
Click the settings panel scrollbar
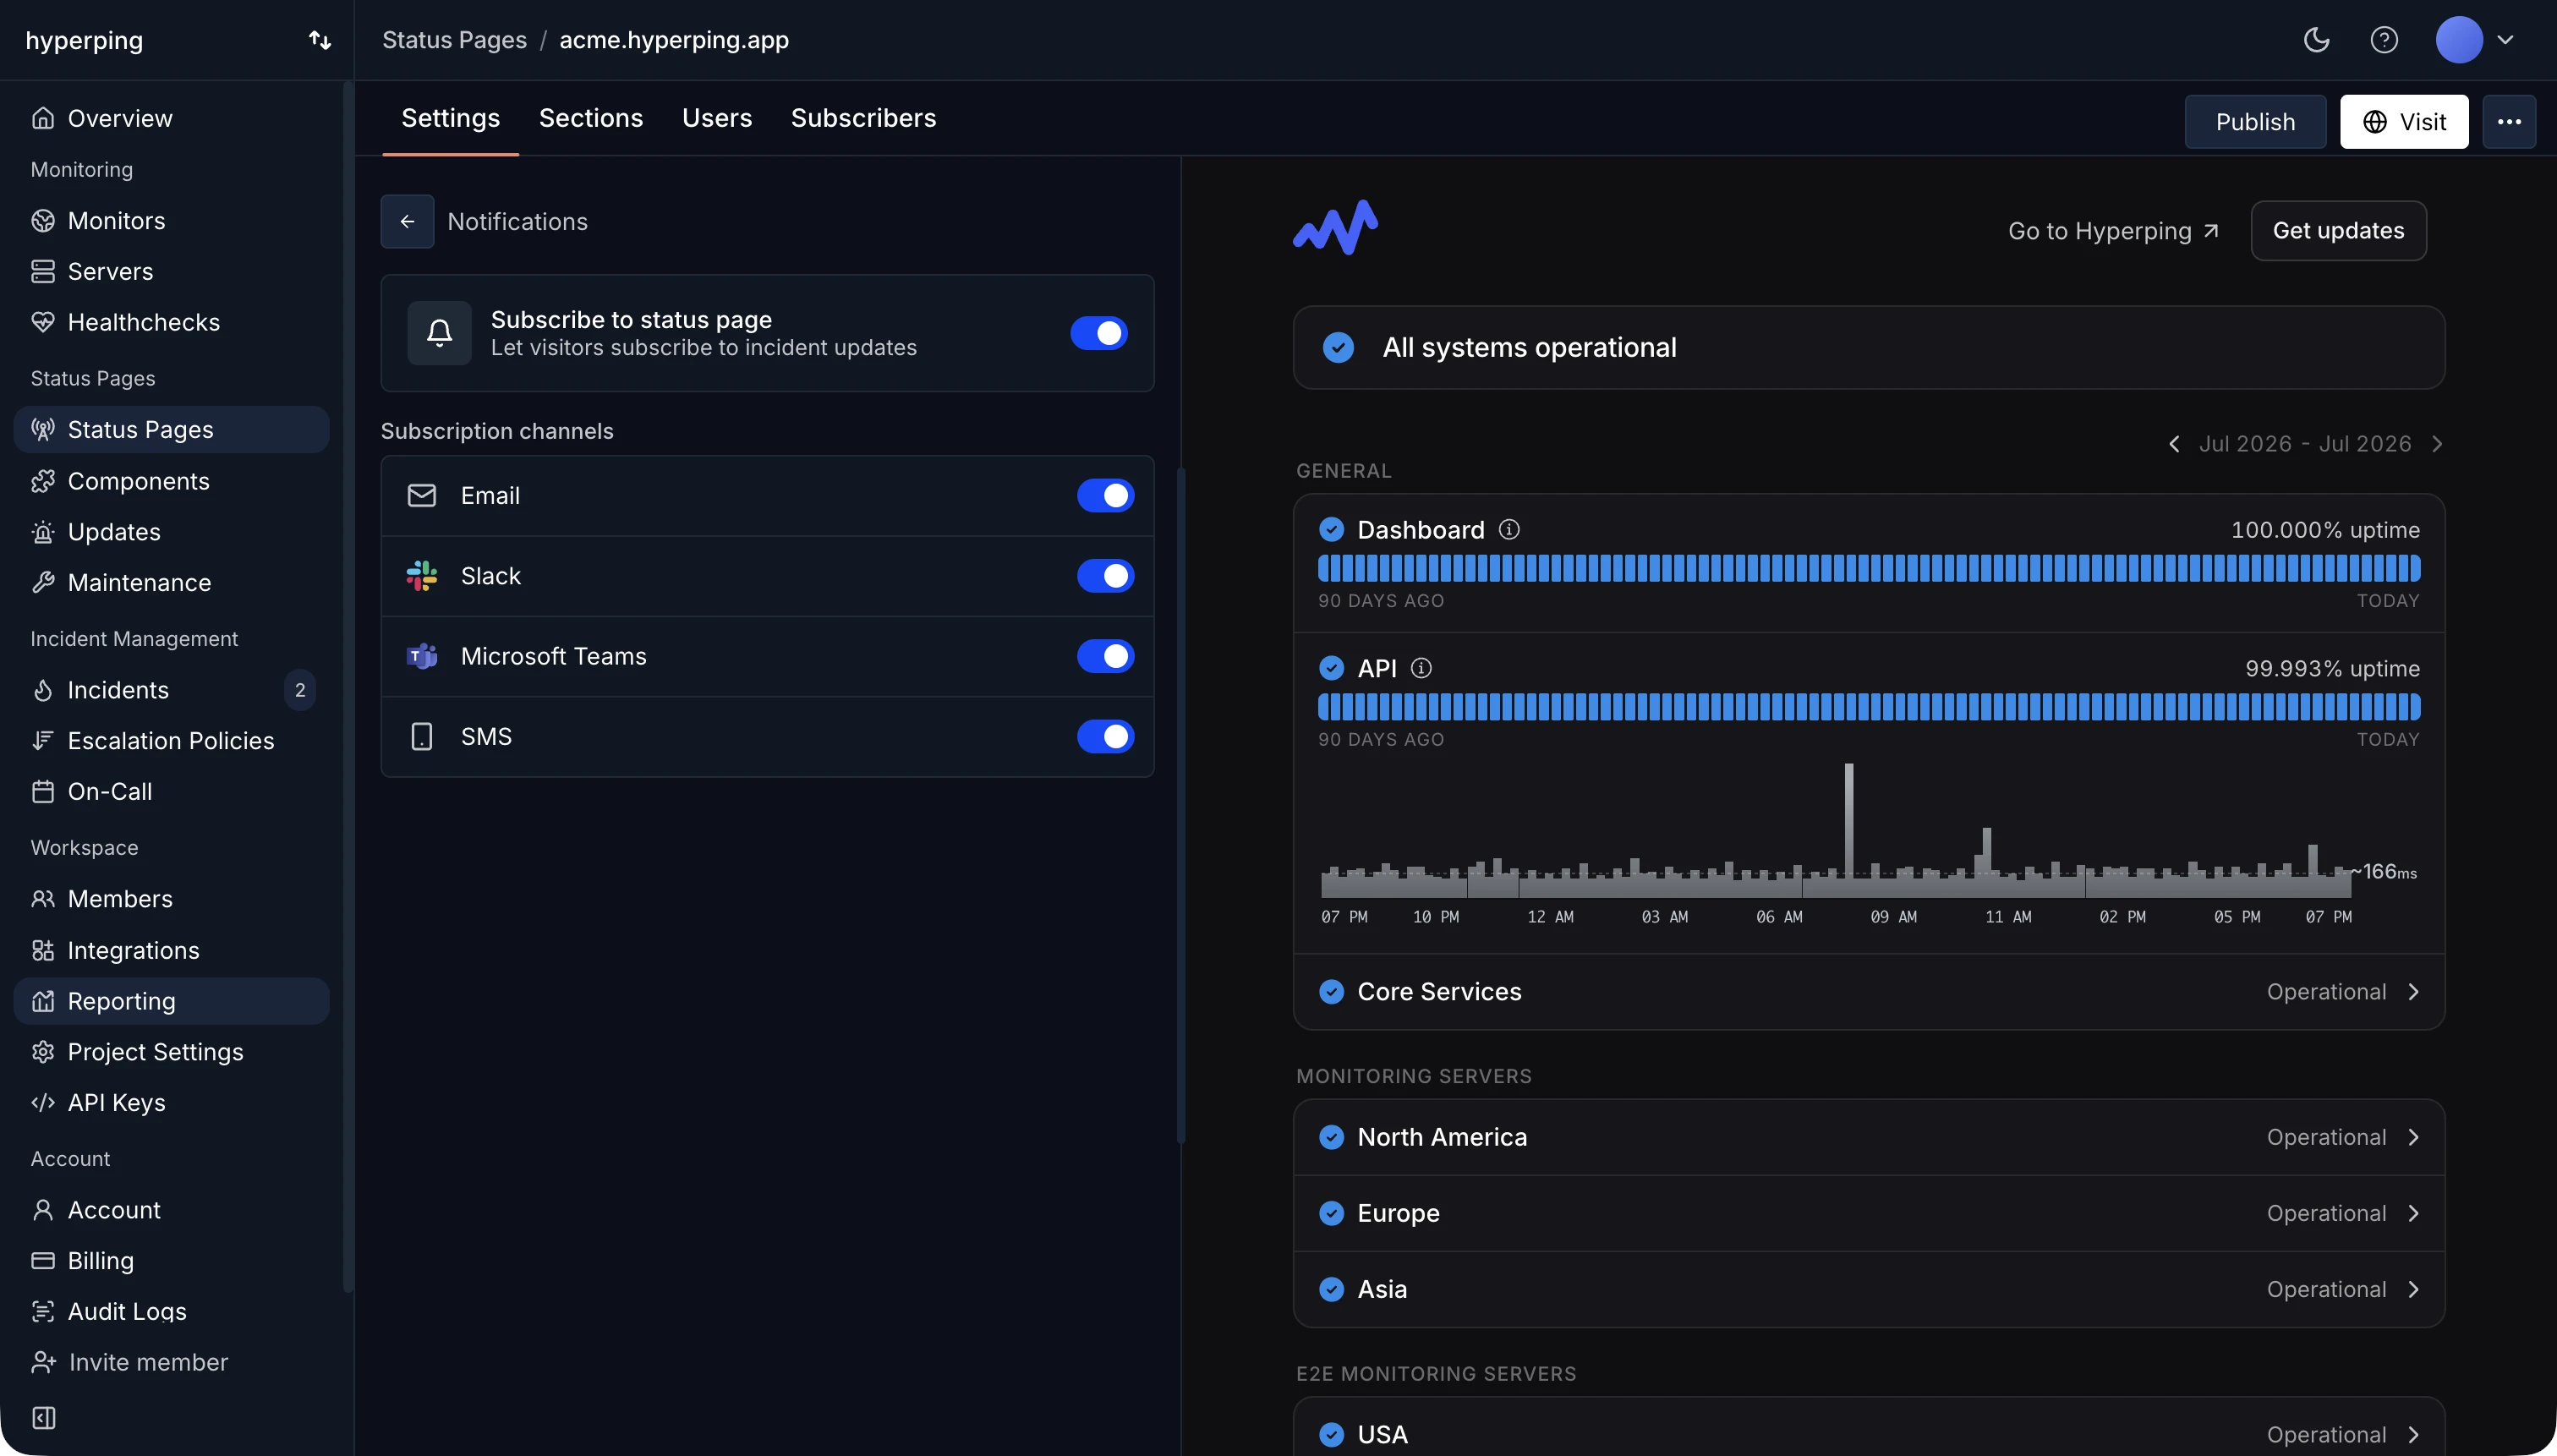pos(1181,805)
